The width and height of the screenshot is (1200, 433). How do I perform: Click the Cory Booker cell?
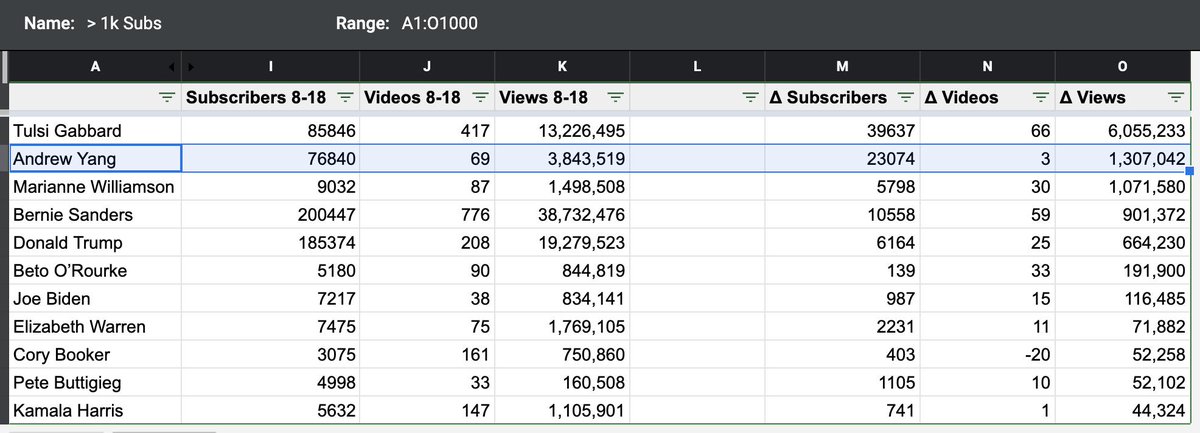click(96, 355)
